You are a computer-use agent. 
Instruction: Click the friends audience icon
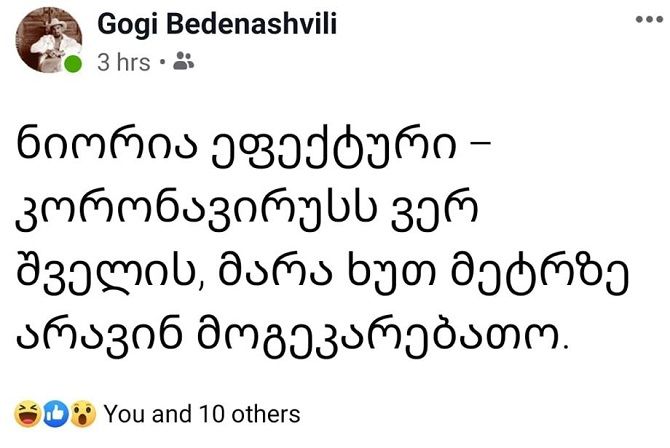184,62
